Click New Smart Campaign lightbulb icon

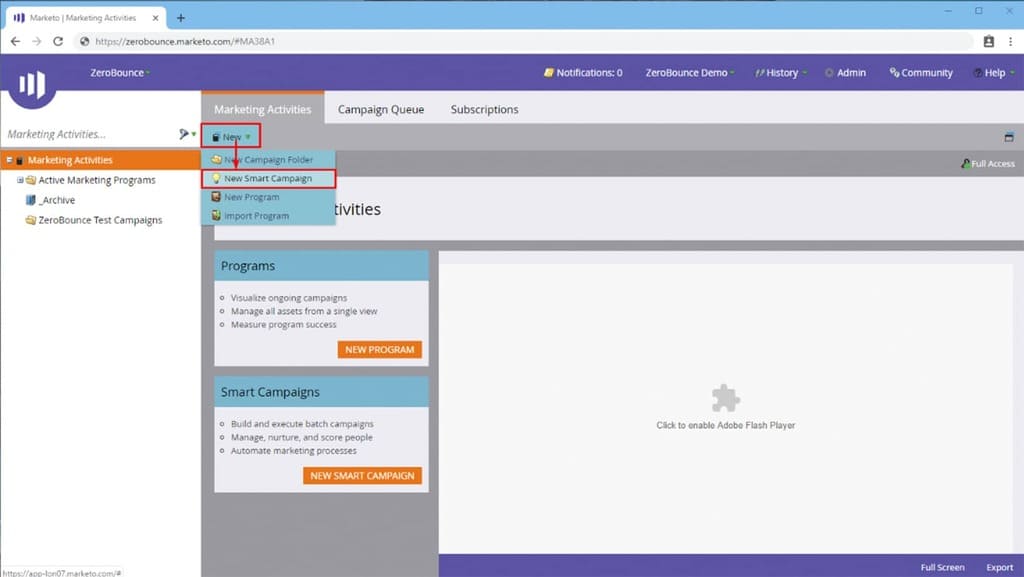click(x=216, y=178)
